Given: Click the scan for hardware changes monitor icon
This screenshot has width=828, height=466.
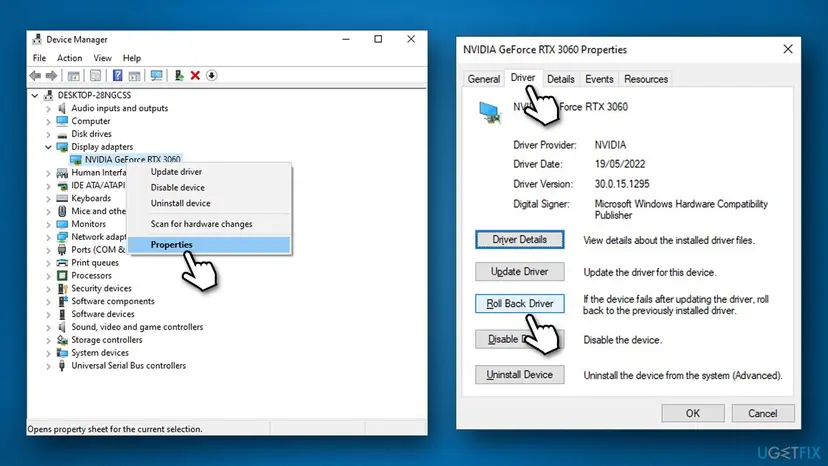Looking at the screenshot, I should pyautogui.click(x=156, y=76).
